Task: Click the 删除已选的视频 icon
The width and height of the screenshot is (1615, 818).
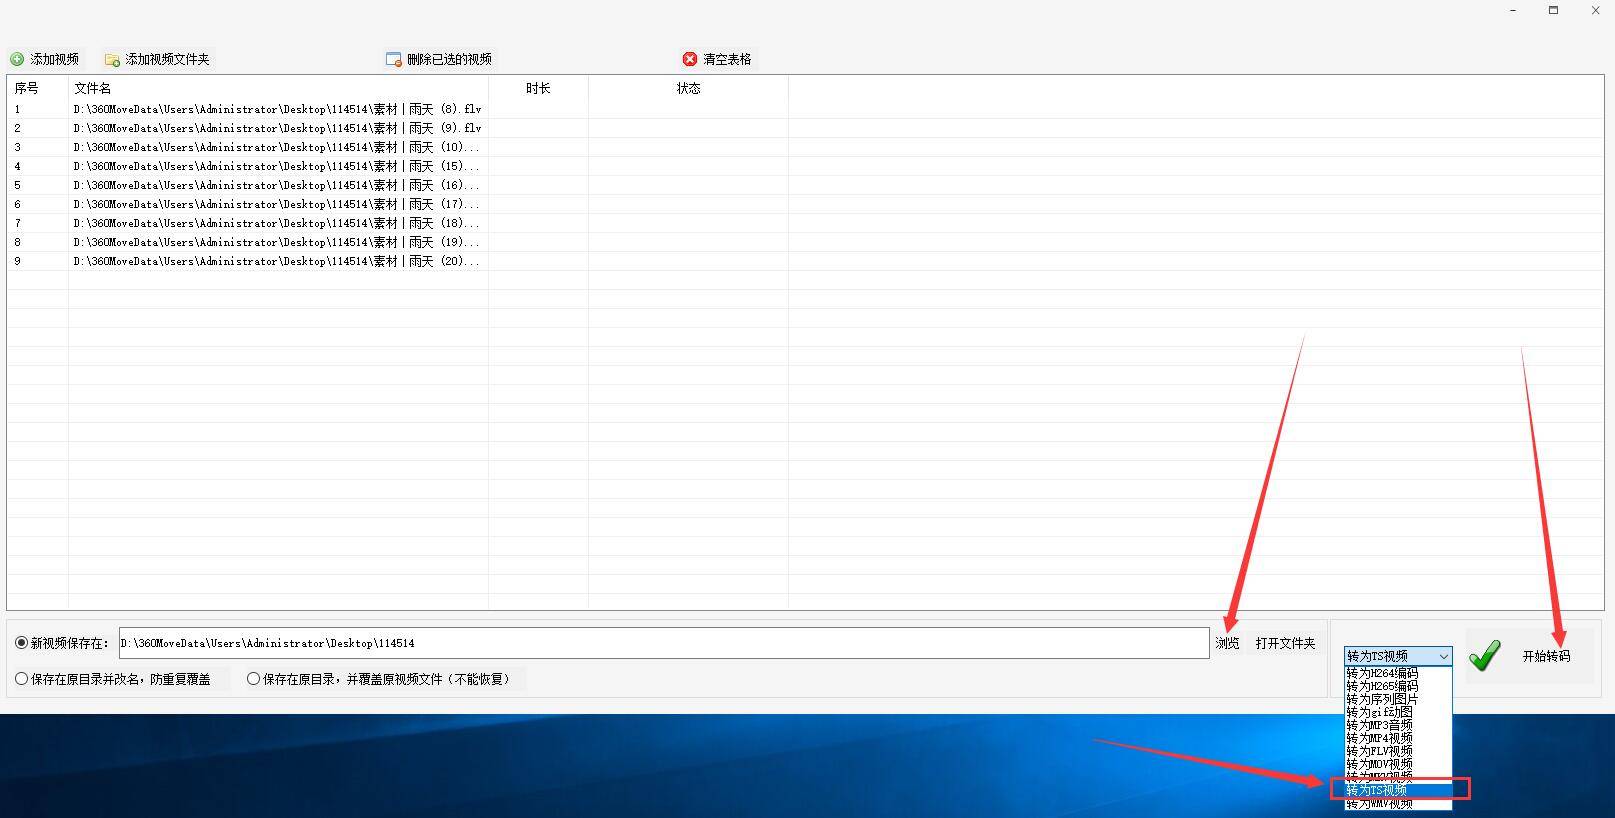Action: click(394, 59)
